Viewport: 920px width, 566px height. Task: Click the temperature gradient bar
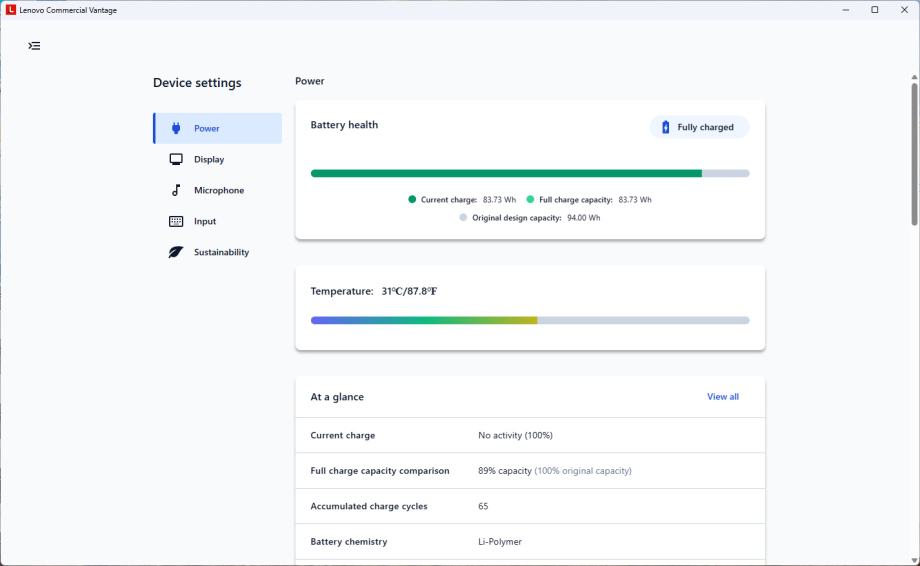[x=529, y=320]
